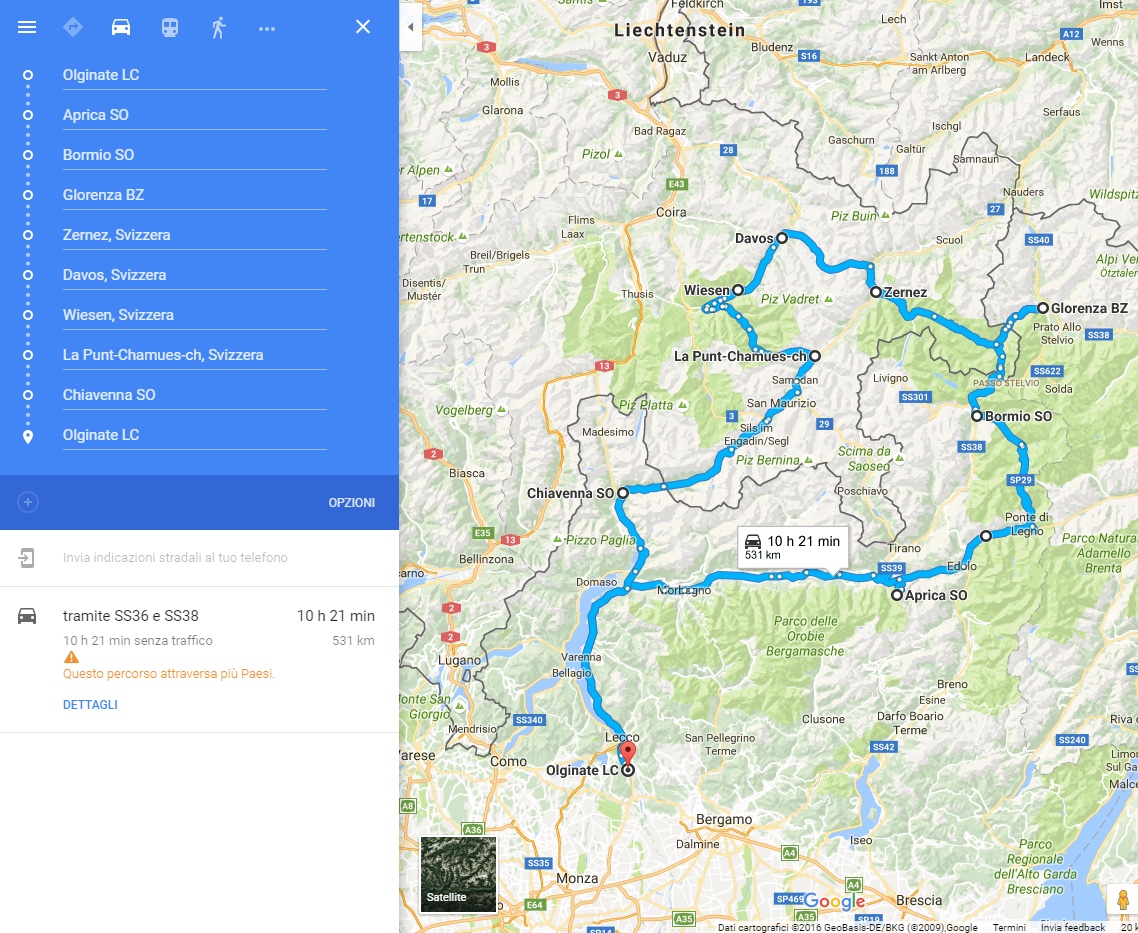Choose the walking travel mode
Viewport: 1138px width, 933px height.
[218, 28]
